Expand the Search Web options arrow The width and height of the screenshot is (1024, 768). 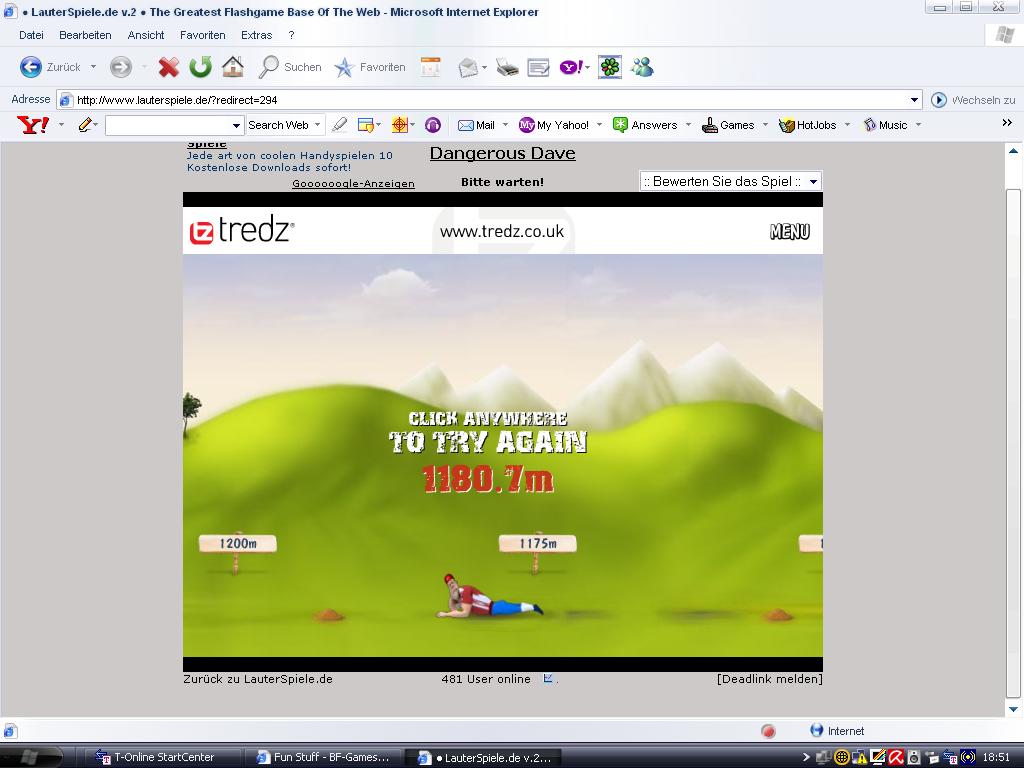pos(317,125)
